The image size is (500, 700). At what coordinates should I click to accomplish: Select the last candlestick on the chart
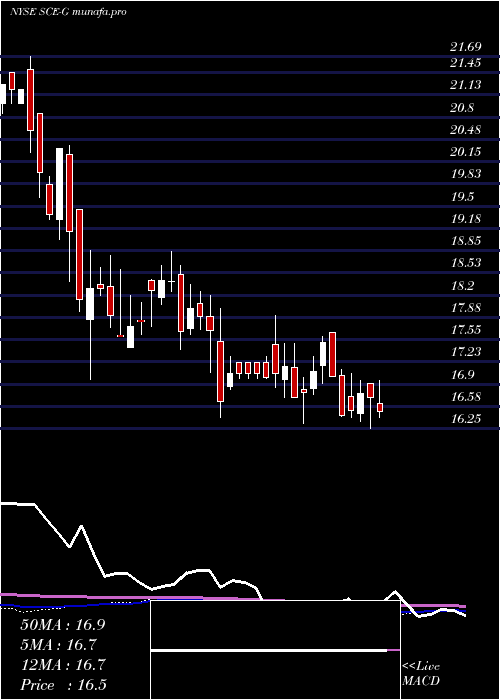pos(380,407)
